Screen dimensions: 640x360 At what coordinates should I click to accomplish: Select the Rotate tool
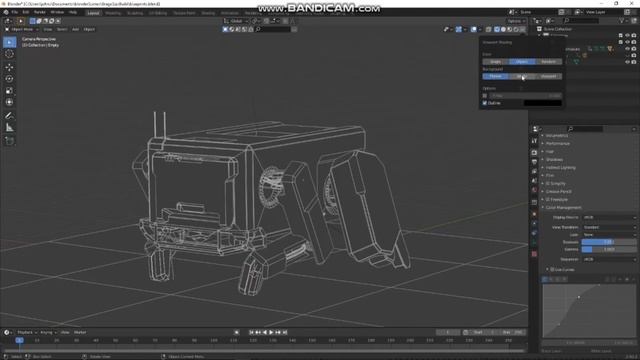tap(9, 79)
